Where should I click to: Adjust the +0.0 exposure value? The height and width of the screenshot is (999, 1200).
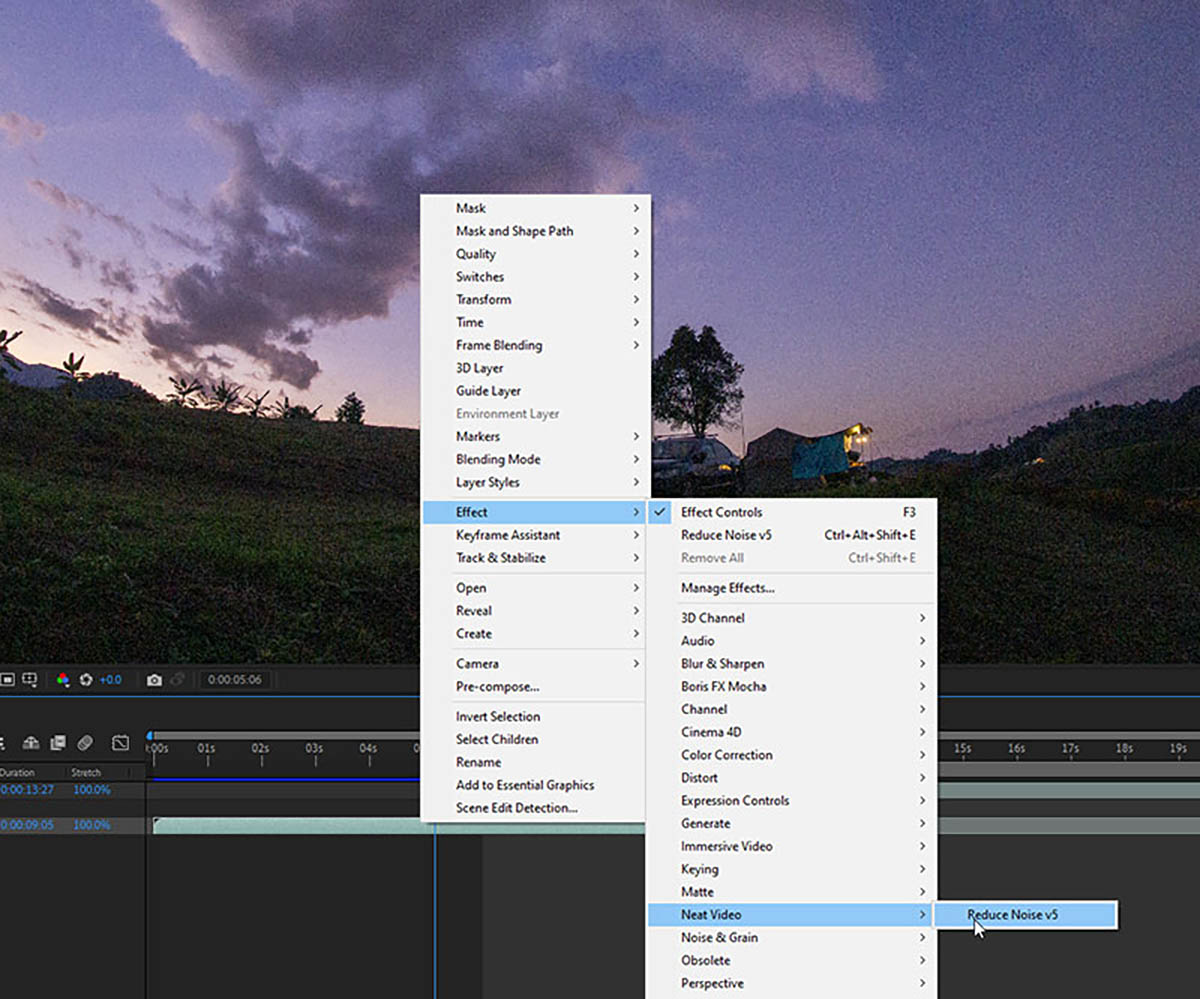click(x=110, y=680)
